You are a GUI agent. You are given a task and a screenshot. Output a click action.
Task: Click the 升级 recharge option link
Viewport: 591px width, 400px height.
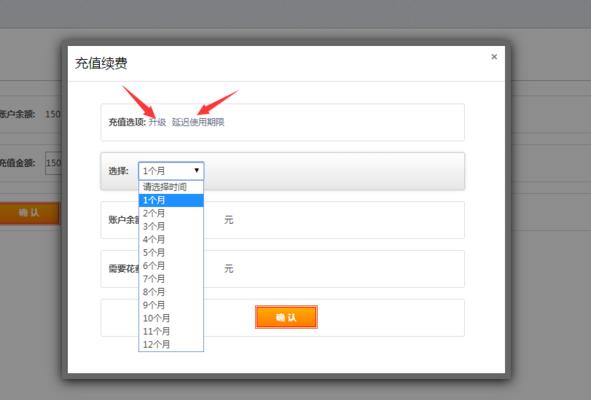[157, 122]
